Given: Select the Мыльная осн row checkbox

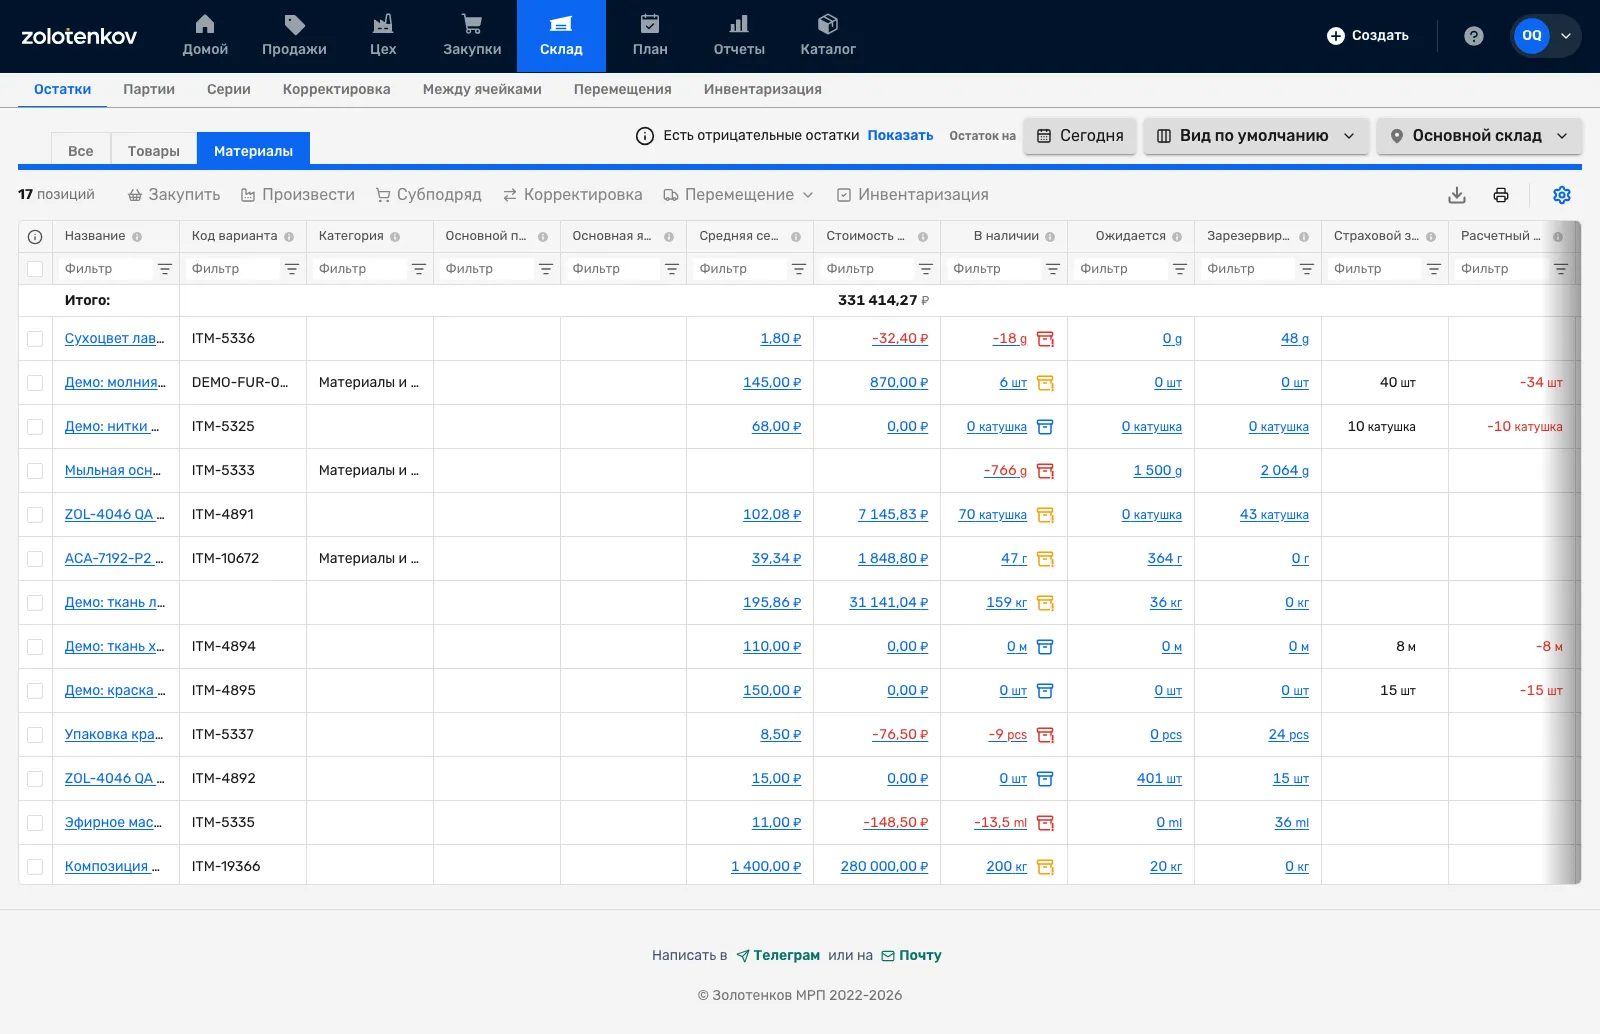Looking at the screenshot, I should point(35,471).
